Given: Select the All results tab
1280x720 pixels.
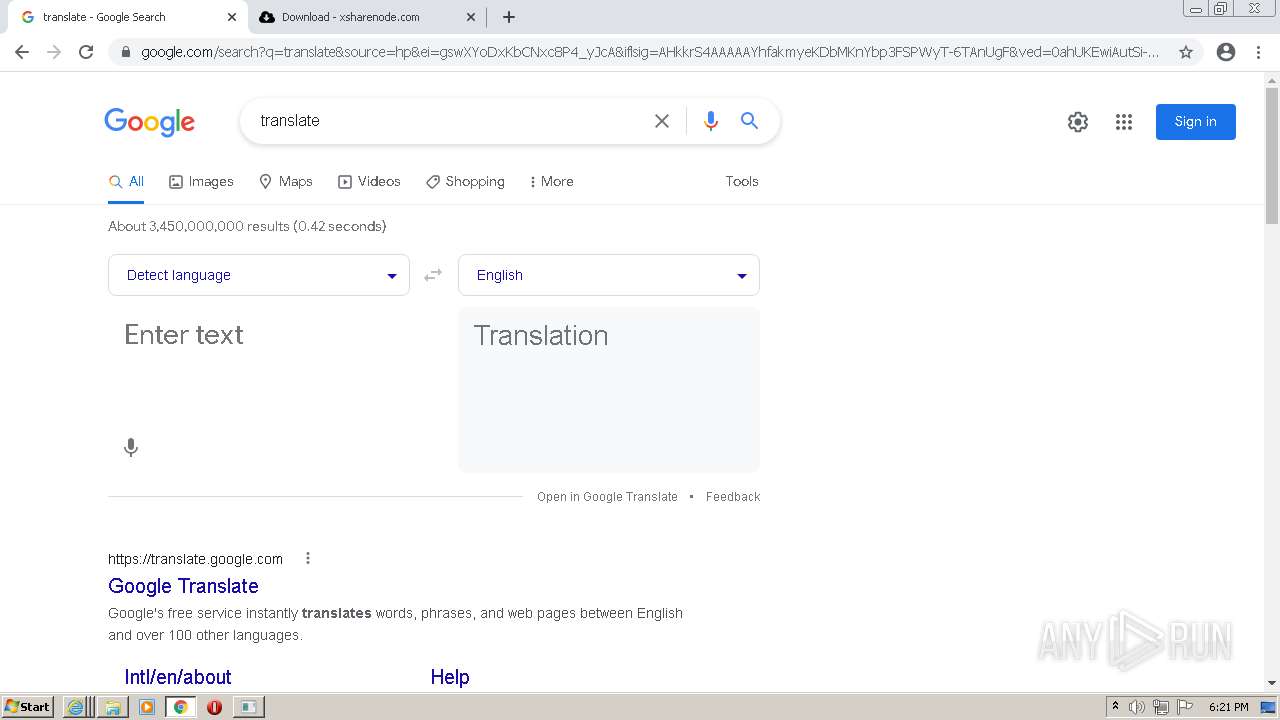Looking at the screenshot, I should click(x=126, y=182).
